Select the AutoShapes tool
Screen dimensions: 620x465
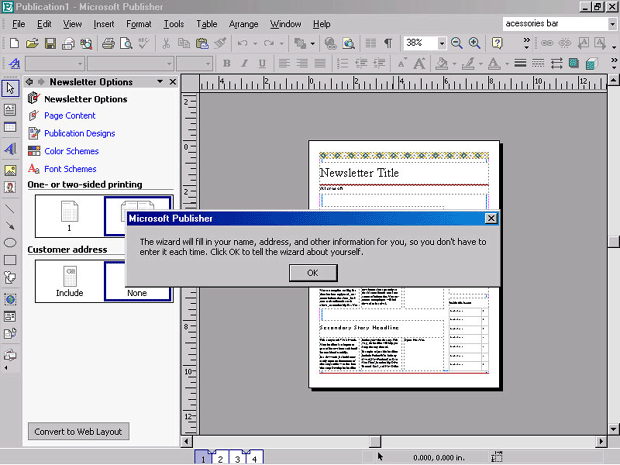[x=10, y=277]
